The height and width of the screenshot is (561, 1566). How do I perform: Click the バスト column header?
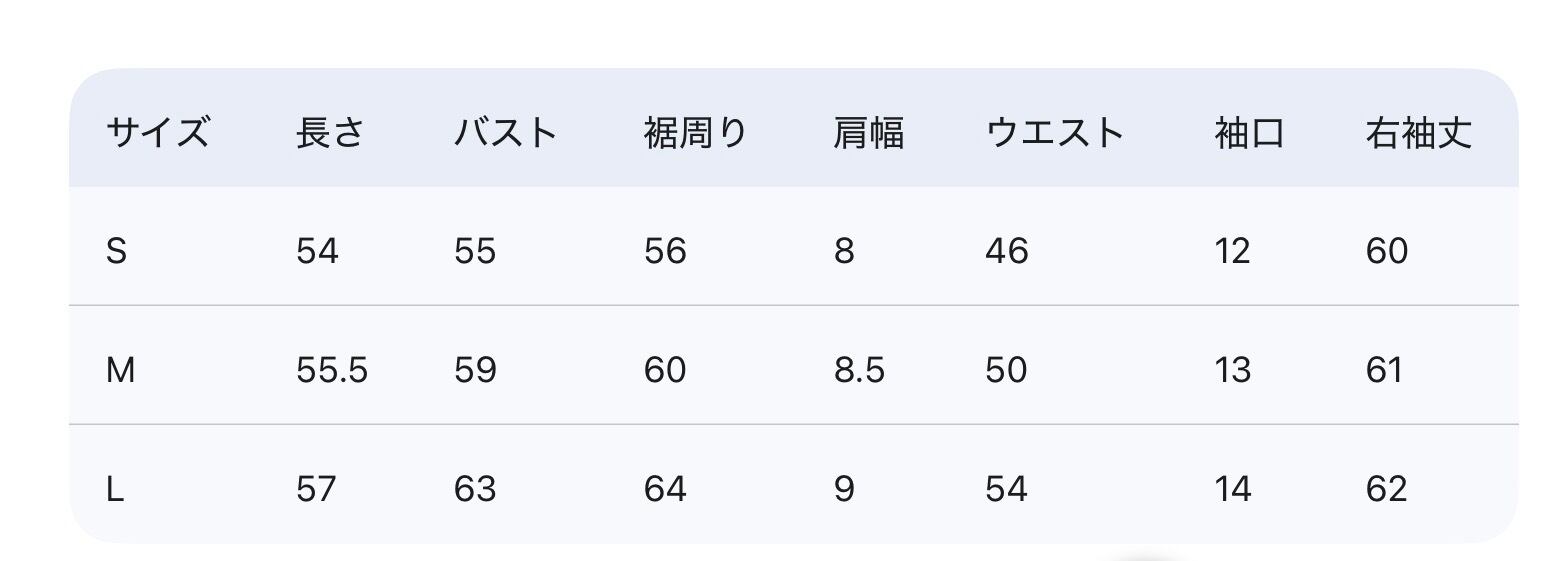pos(505,132)
